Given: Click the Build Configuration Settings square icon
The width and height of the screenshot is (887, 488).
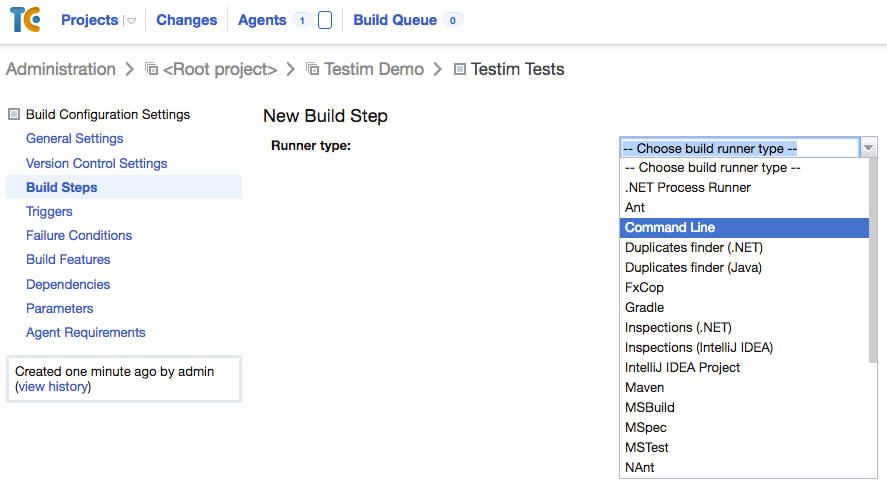Looking at the screenshot, I should [14, 114].
